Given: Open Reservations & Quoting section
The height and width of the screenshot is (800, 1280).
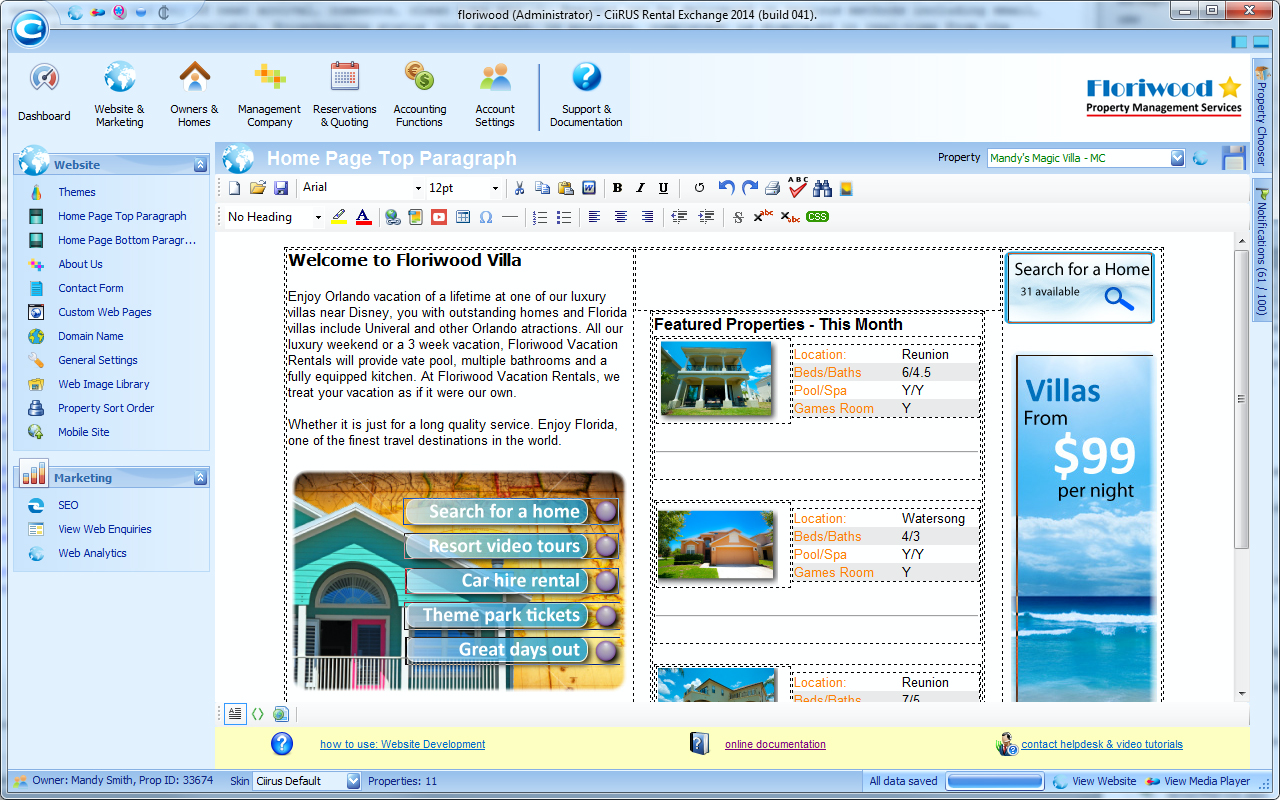Looking at the screenshot, I should click(x=345, y=93).
